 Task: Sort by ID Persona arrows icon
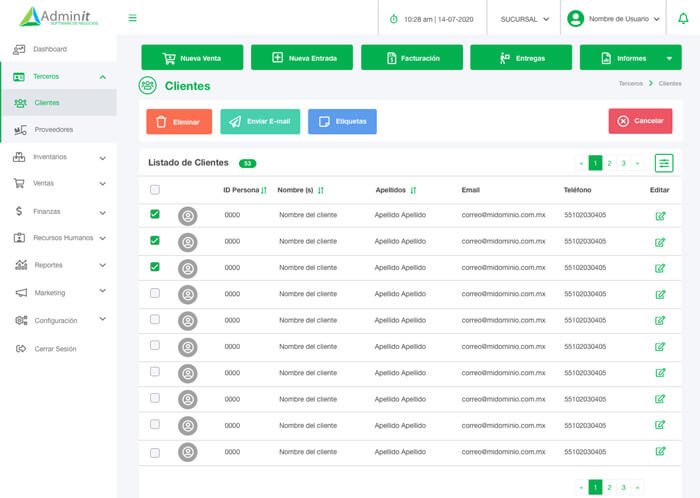click(x=264, y=190)
